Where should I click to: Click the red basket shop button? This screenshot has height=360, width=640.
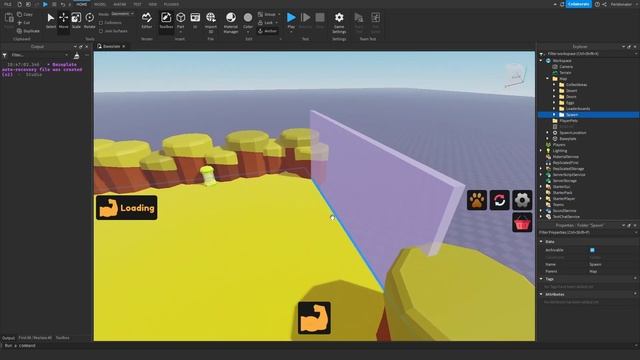click(522, 222)
